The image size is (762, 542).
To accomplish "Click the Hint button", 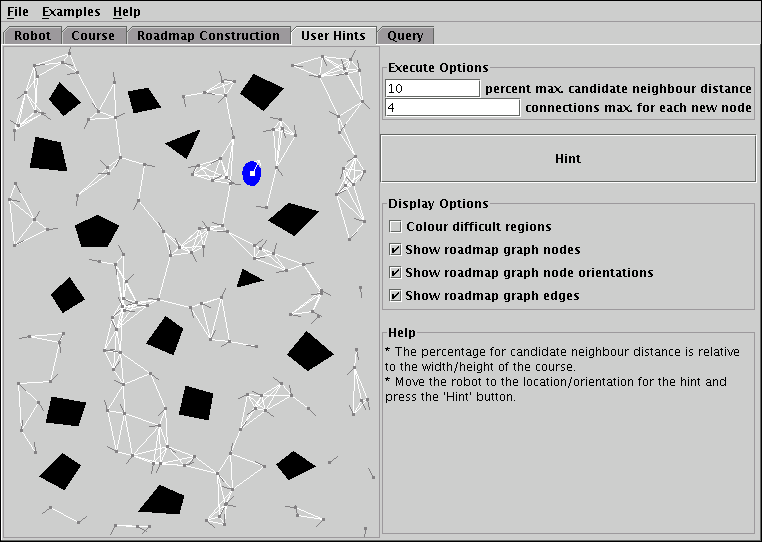I will (x=568, y=158).
